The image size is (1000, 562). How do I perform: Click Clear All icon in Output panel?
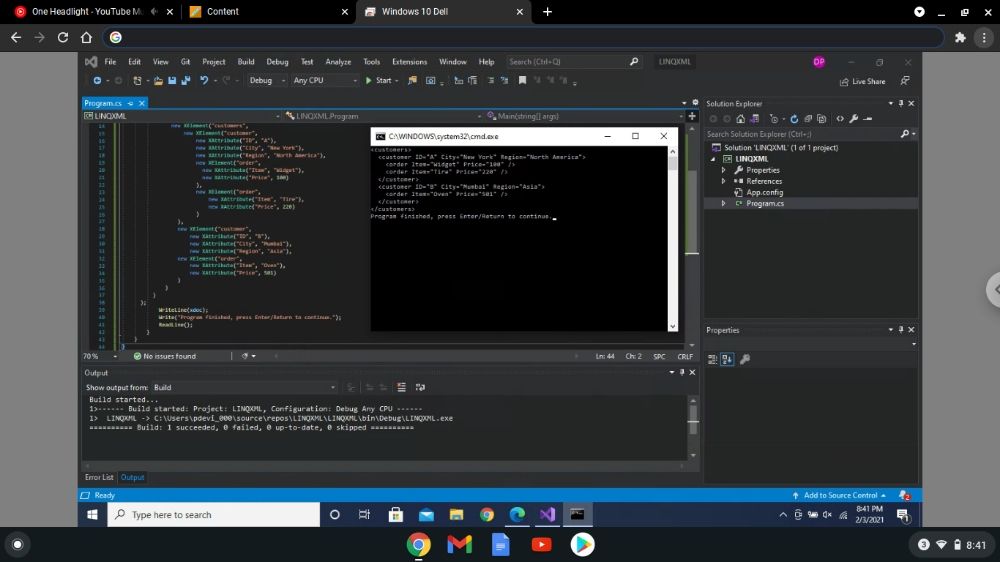click(x=401, y=387)
